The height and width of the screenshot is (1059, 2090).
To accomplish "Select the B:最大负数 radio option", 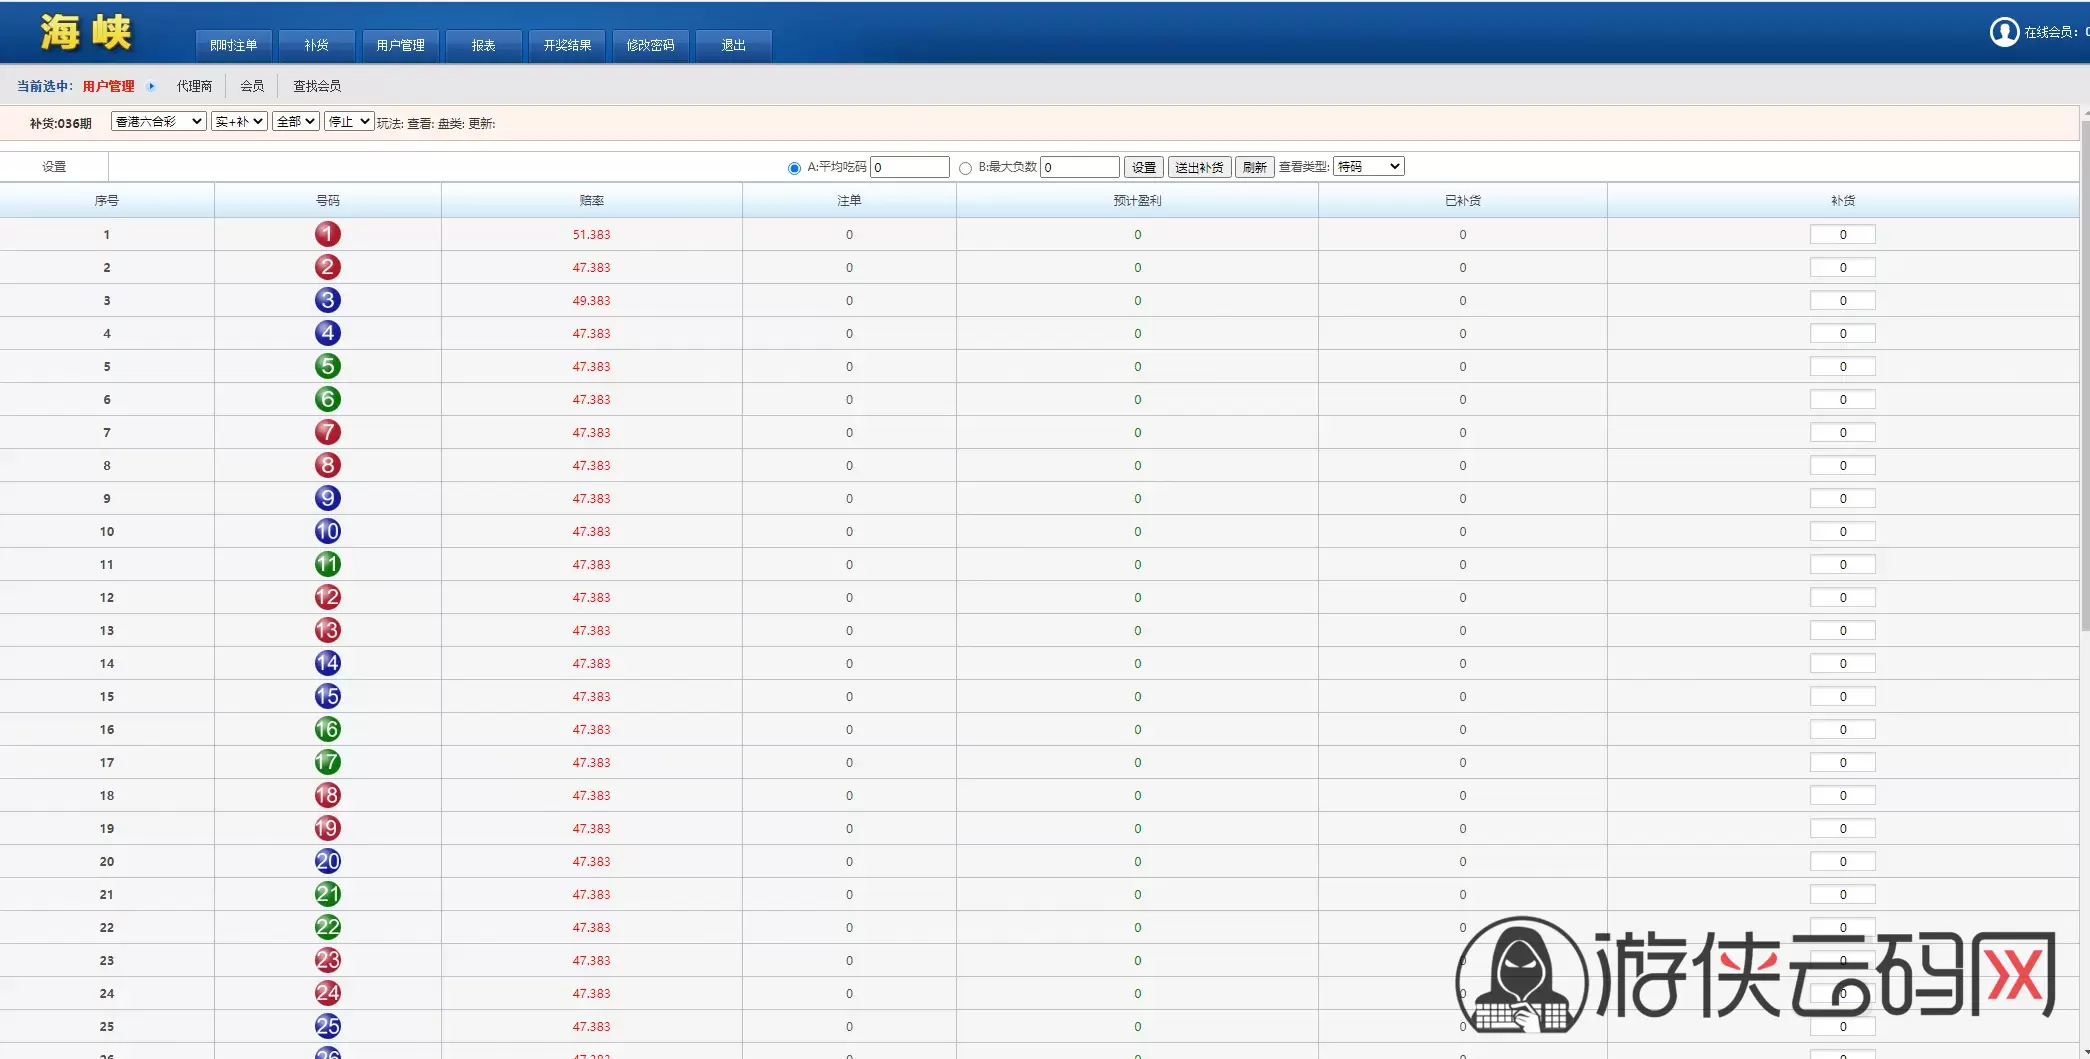I will point(965,168).
